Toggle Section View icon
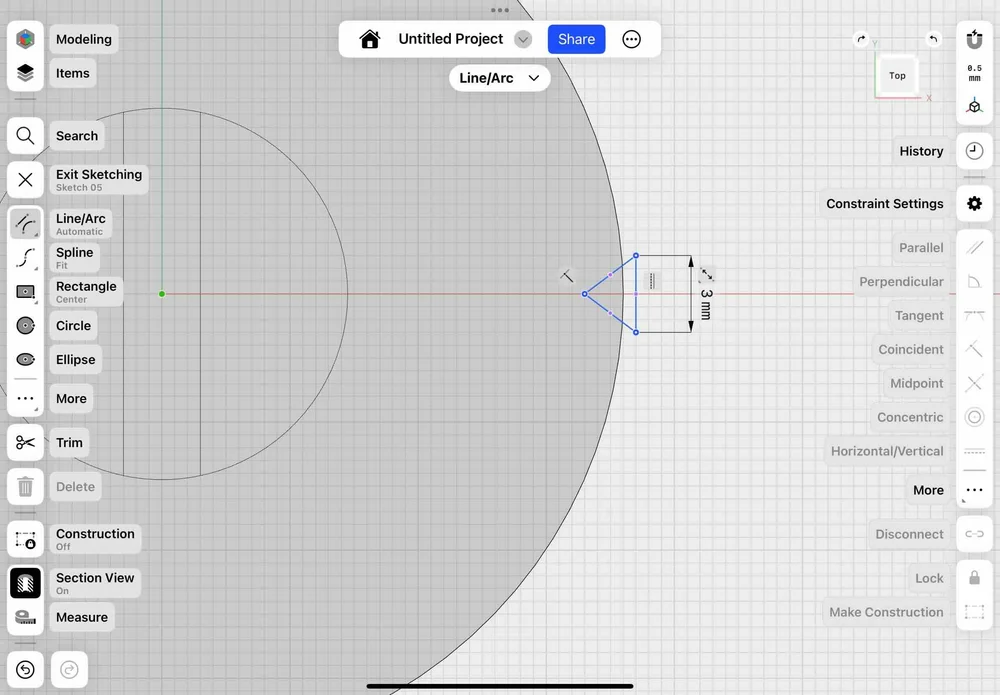Viewport: 1000px width, 695px height. coord(26,583)
